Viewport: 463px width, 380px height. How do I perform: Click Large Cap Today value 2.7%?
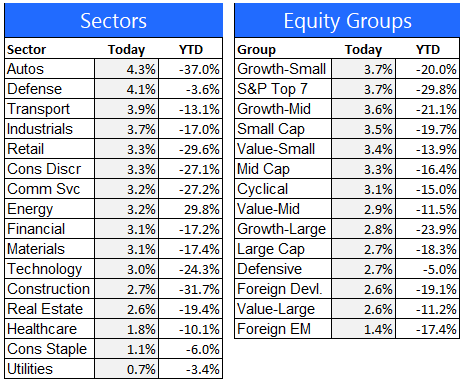tap(364, 249)
